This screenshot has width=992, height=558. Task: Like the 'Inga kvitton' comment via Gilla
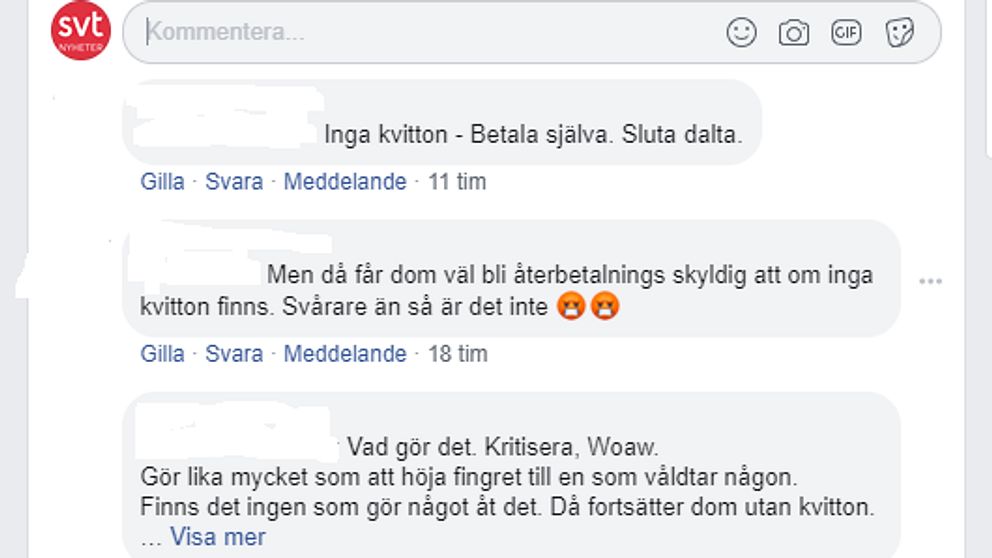[x=162, y=182]
